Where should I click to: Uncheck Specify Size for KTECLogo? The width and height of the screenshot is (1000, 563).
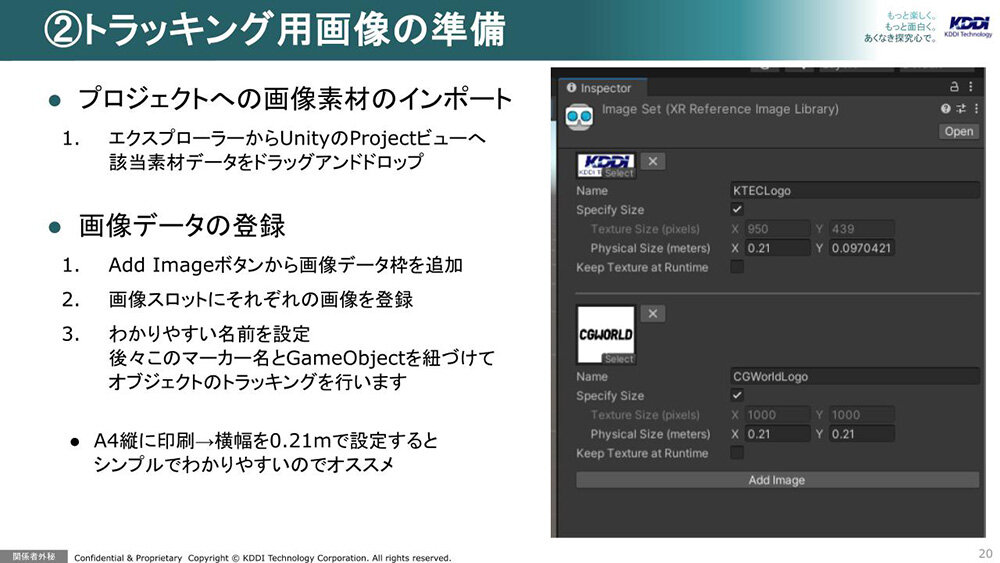(737, 210)
